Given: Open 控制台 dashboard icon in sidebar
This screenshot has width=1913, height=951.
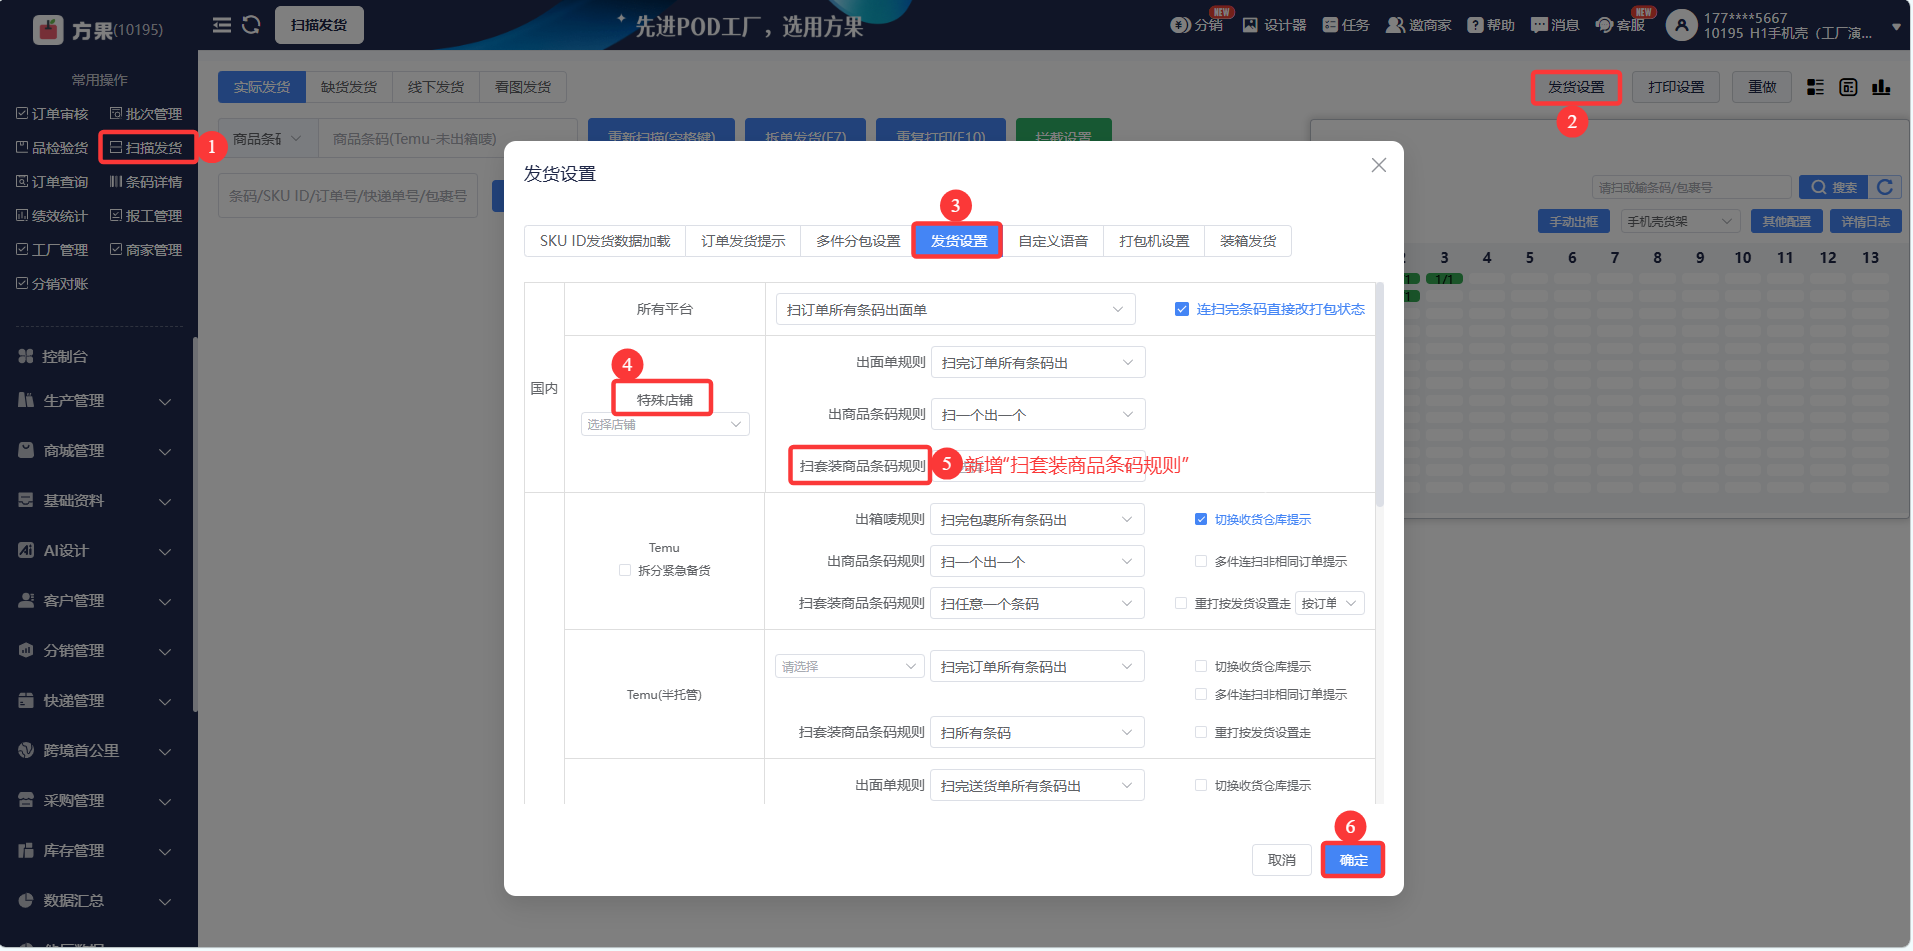Looking at the screenshot, I should coord(26,356).
